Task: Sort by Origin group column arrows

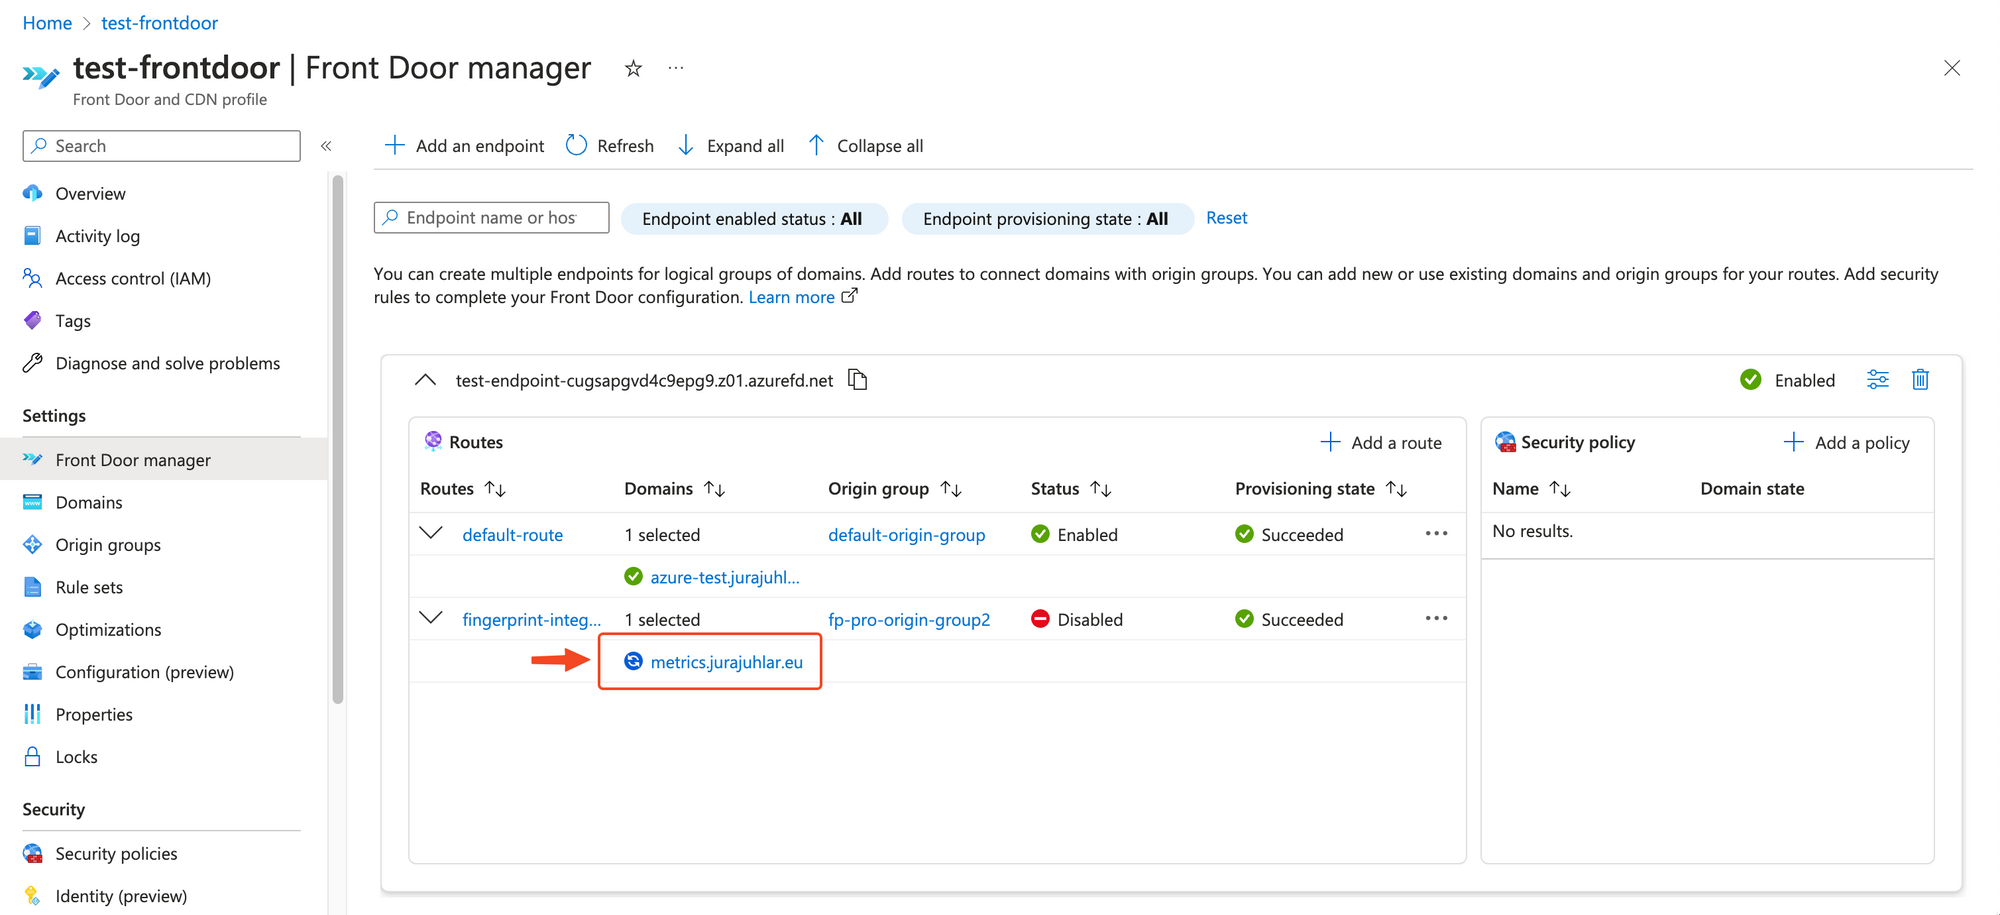Action: pyautogui.click(x=951, y=489)
